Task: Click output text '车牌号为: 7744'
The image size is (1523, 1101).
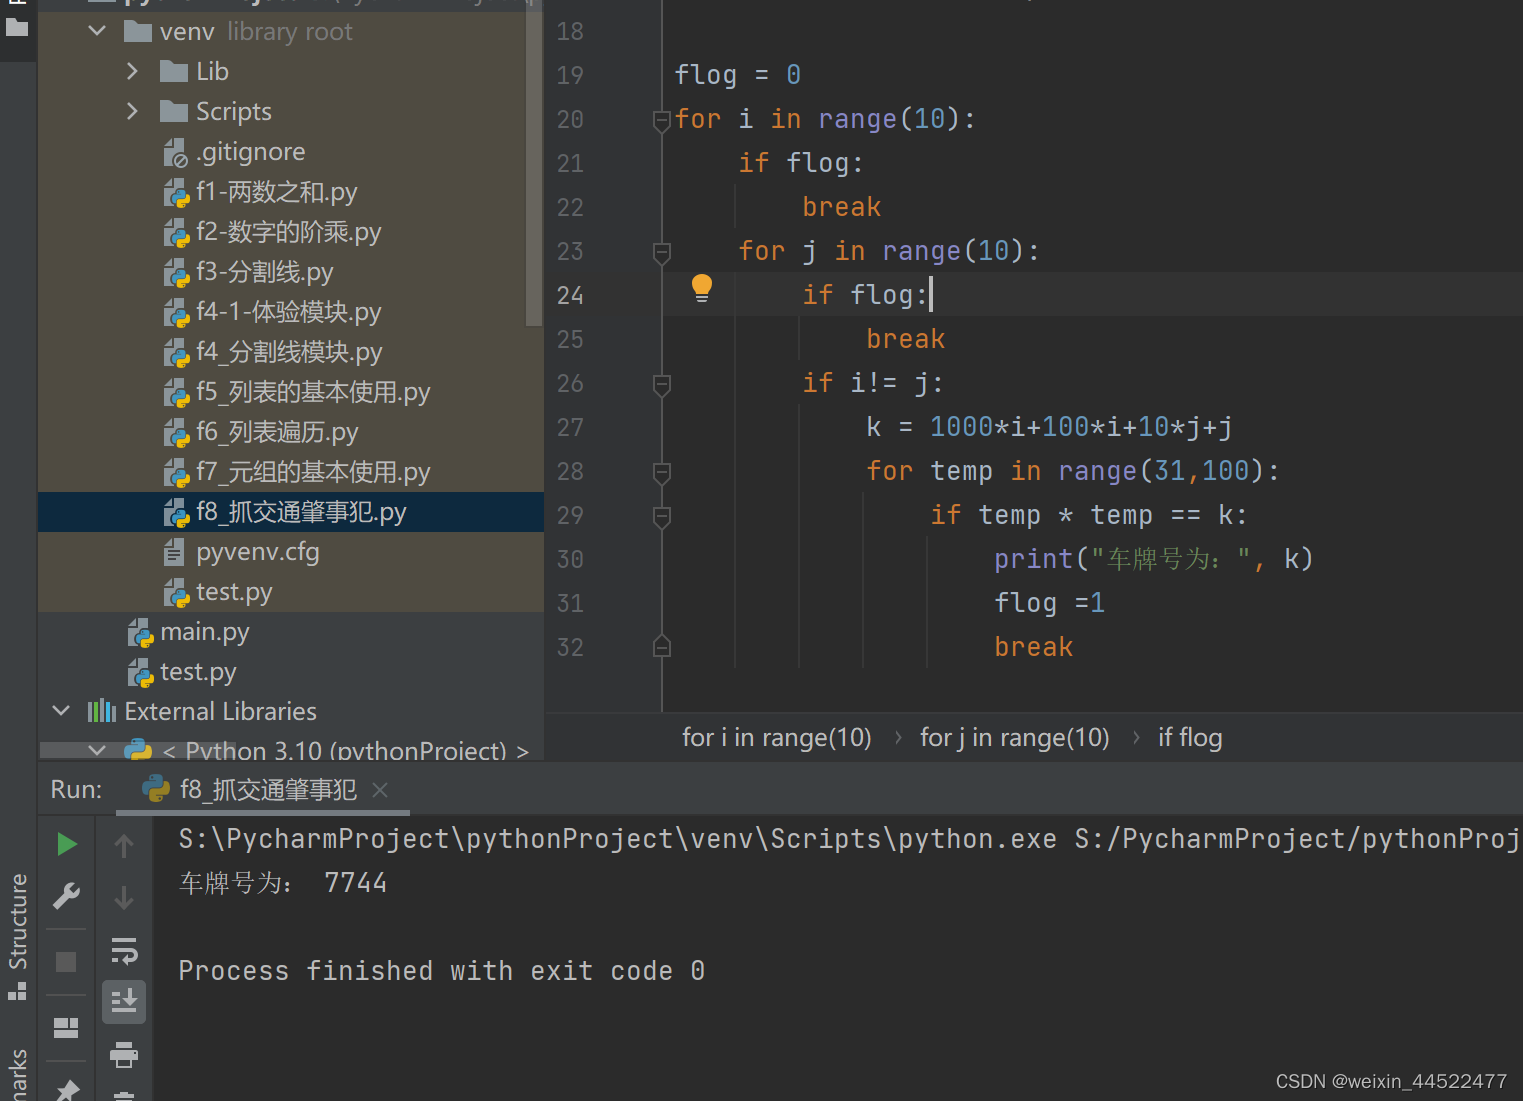Action: 283,883
